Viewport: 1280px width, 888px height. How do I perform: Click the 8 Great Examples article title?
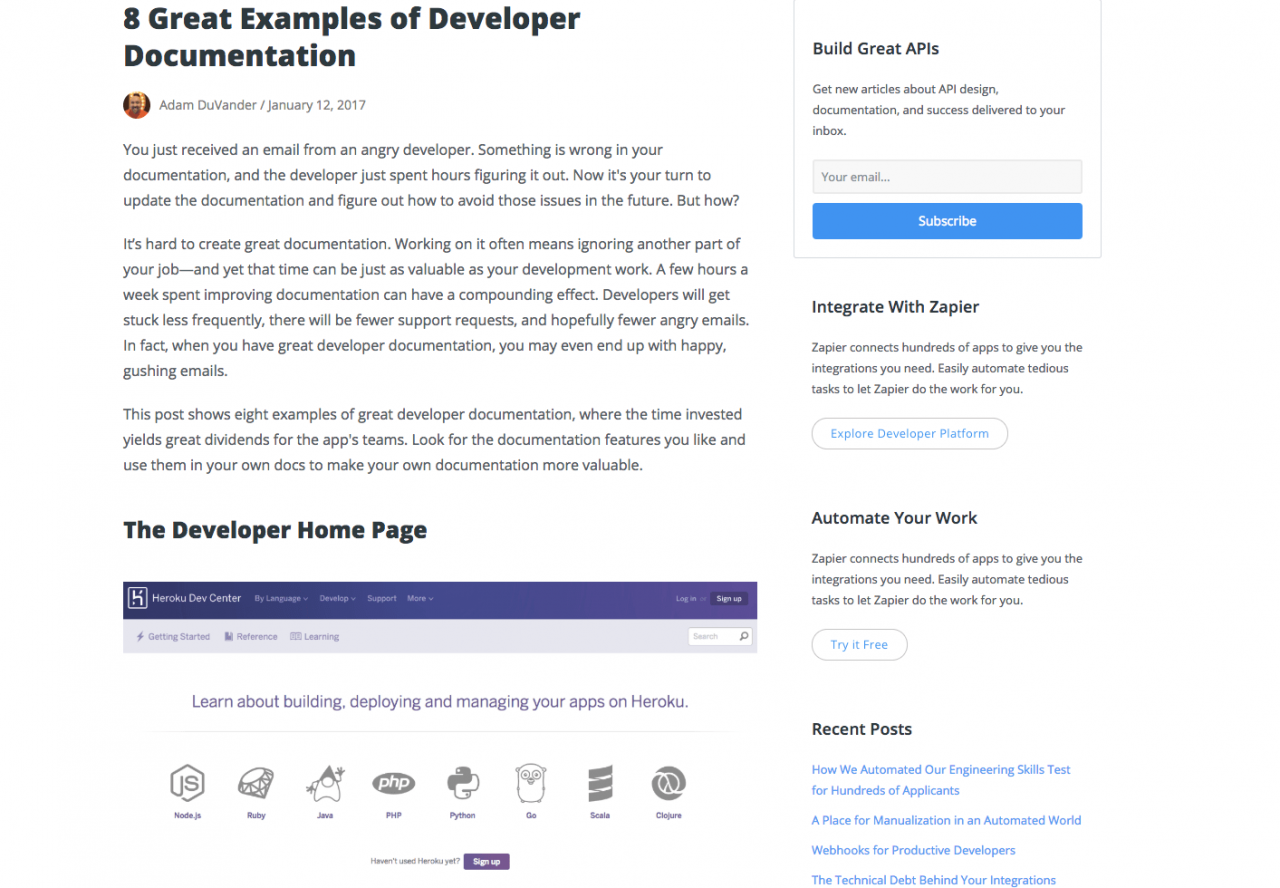pos(351,36)
